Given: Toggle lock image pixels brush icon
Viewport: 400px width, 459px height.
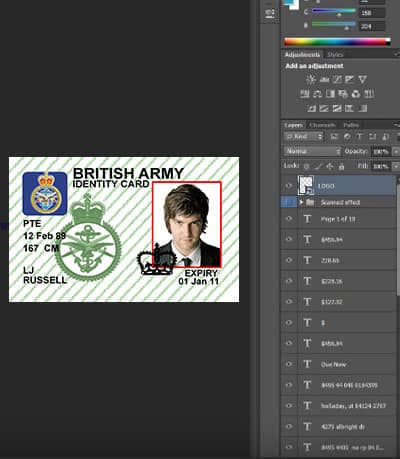Looking at the screenshot, I should tap(318, 166).
